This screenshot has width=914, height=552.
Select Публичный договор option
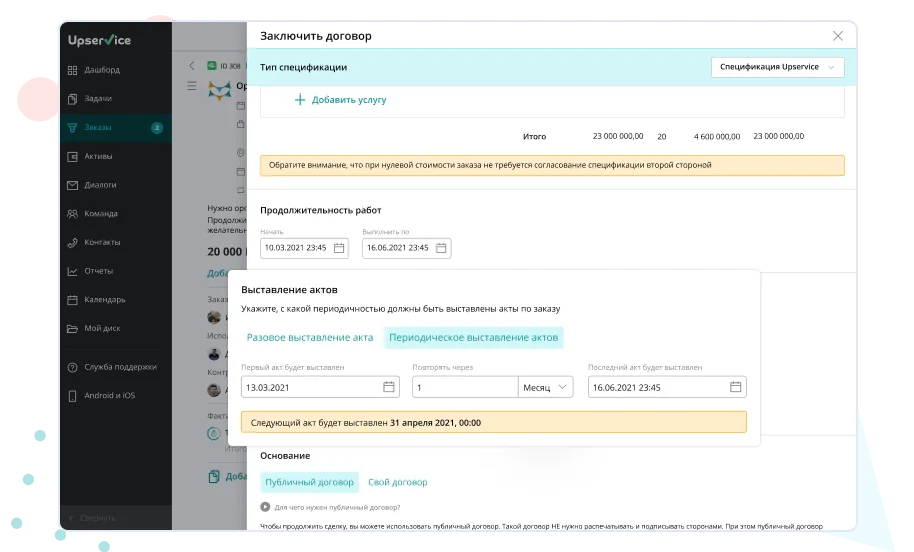[310, 482]
